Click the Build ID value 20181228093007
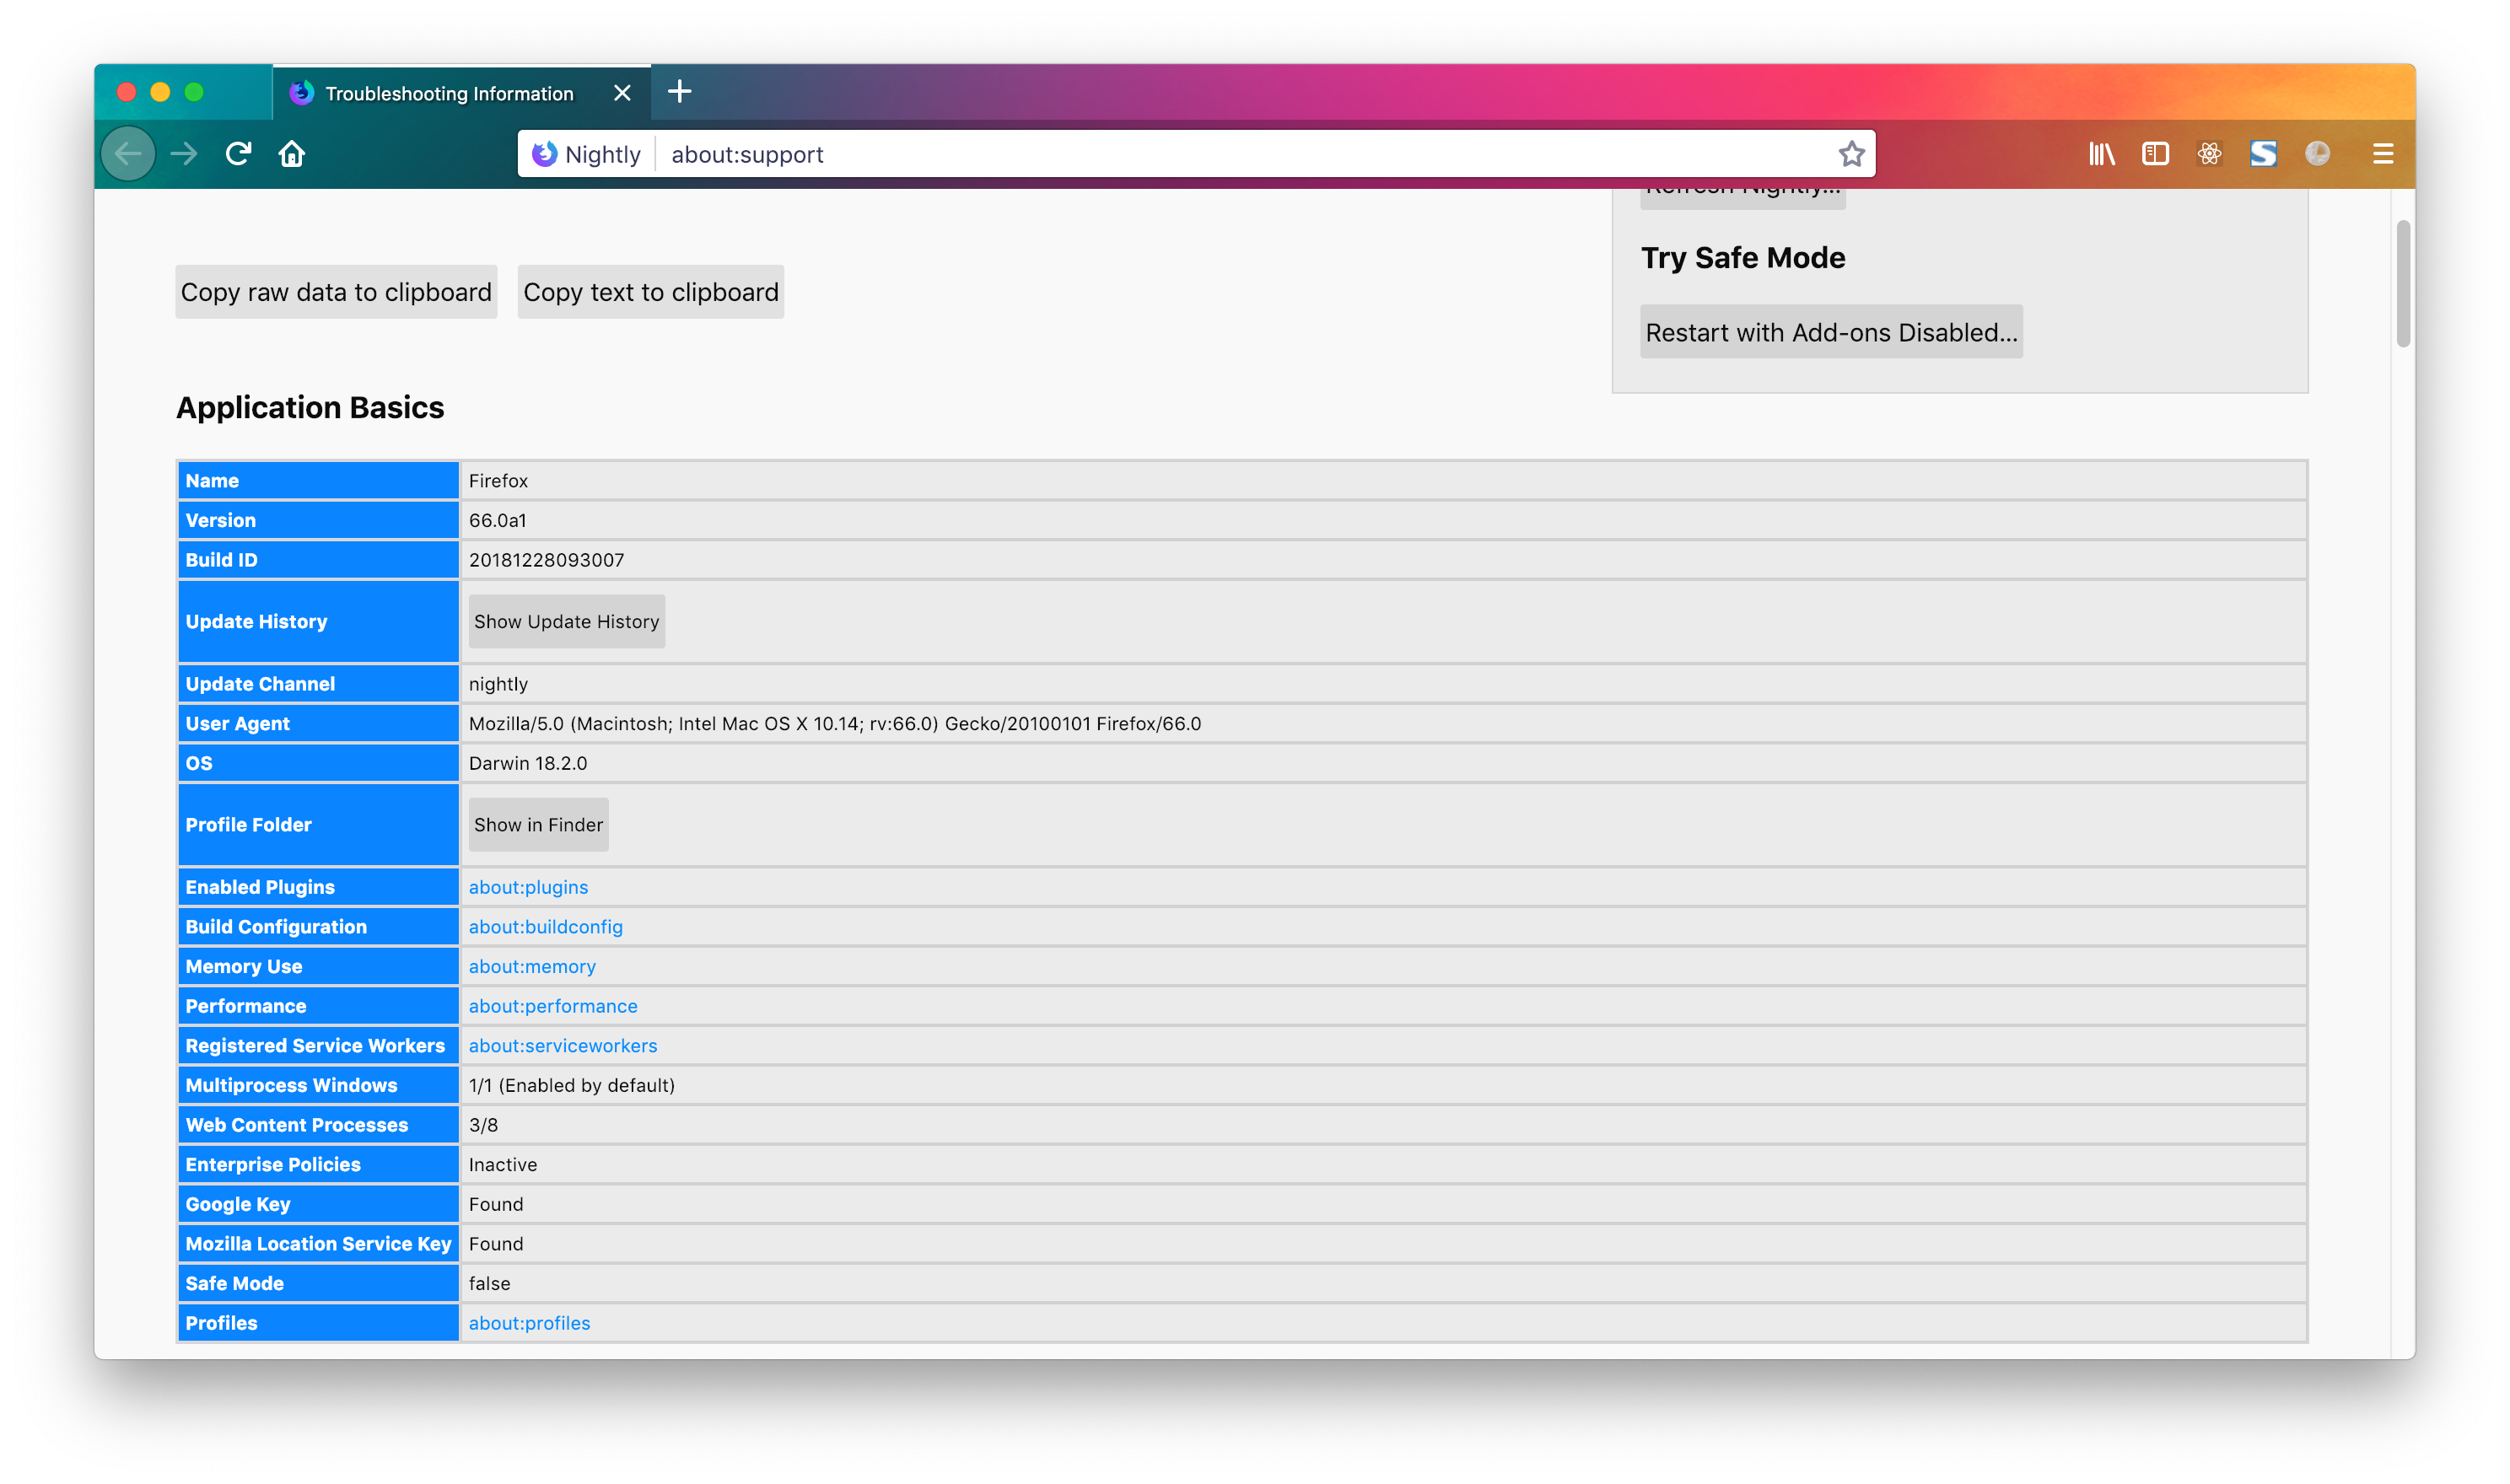This screenshot has height=1484, width=2510. (x=546, y=560)
